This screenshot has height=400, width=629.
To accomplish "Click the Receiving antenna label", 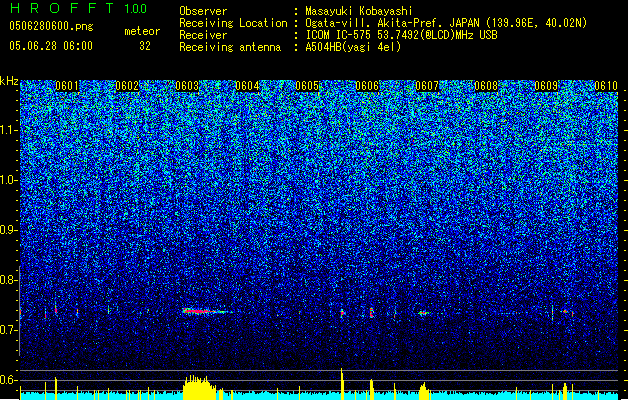I will (x=230, y=47).
